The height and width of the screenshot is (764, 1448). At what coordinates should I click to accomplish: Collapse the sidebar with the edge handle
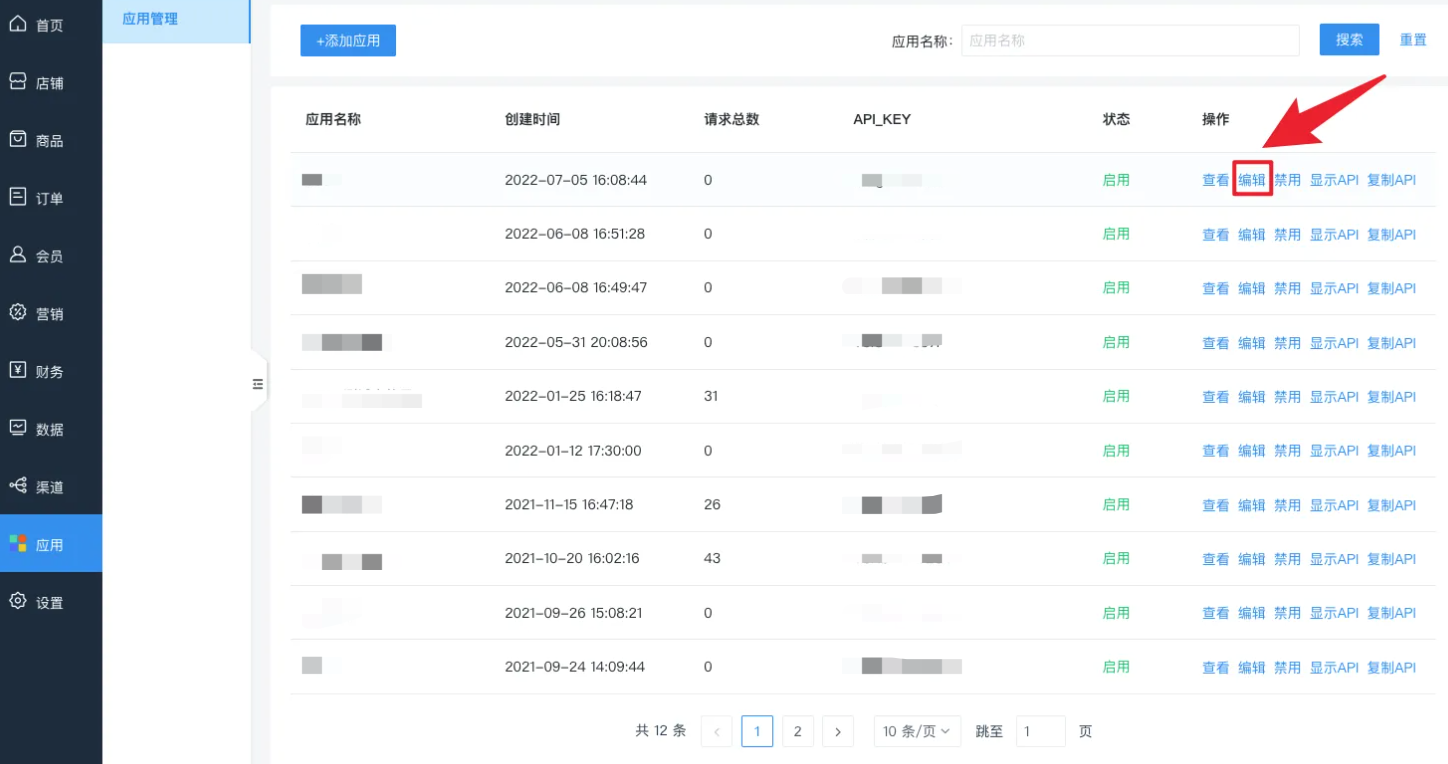point(258,382)
